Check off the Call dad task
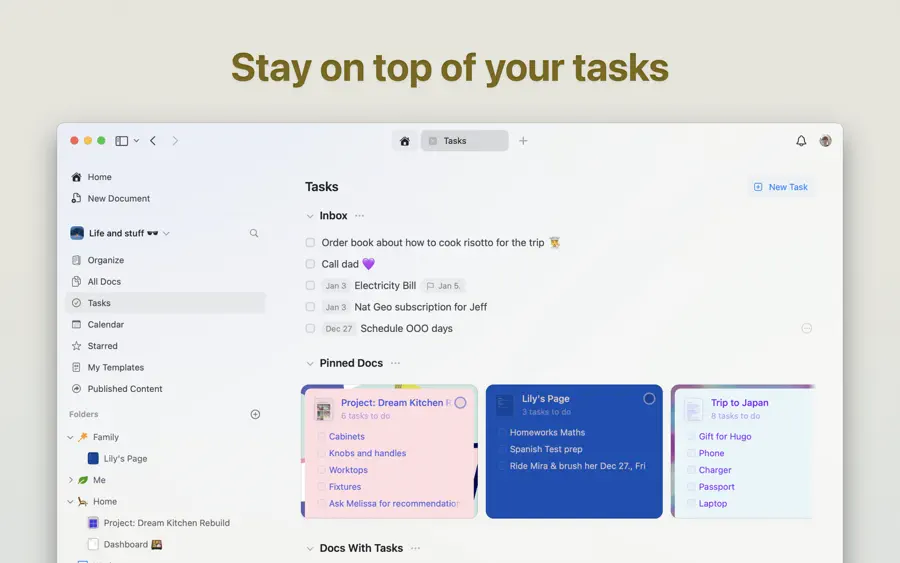The width and height of the screenshot is (900, 563). [x=310, y=264]
